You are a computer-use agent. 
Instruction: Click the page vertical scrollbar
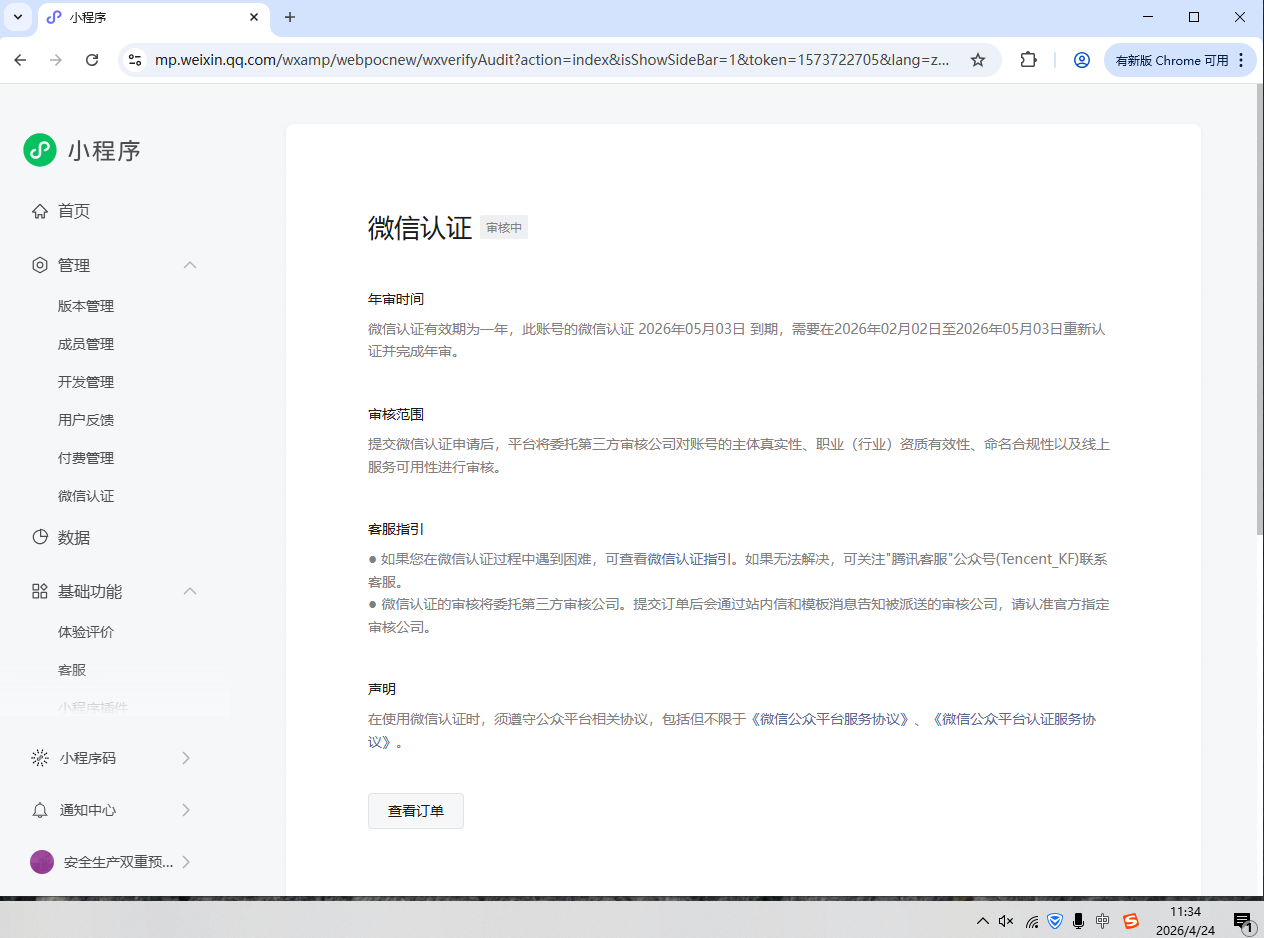pos(1258,310)
